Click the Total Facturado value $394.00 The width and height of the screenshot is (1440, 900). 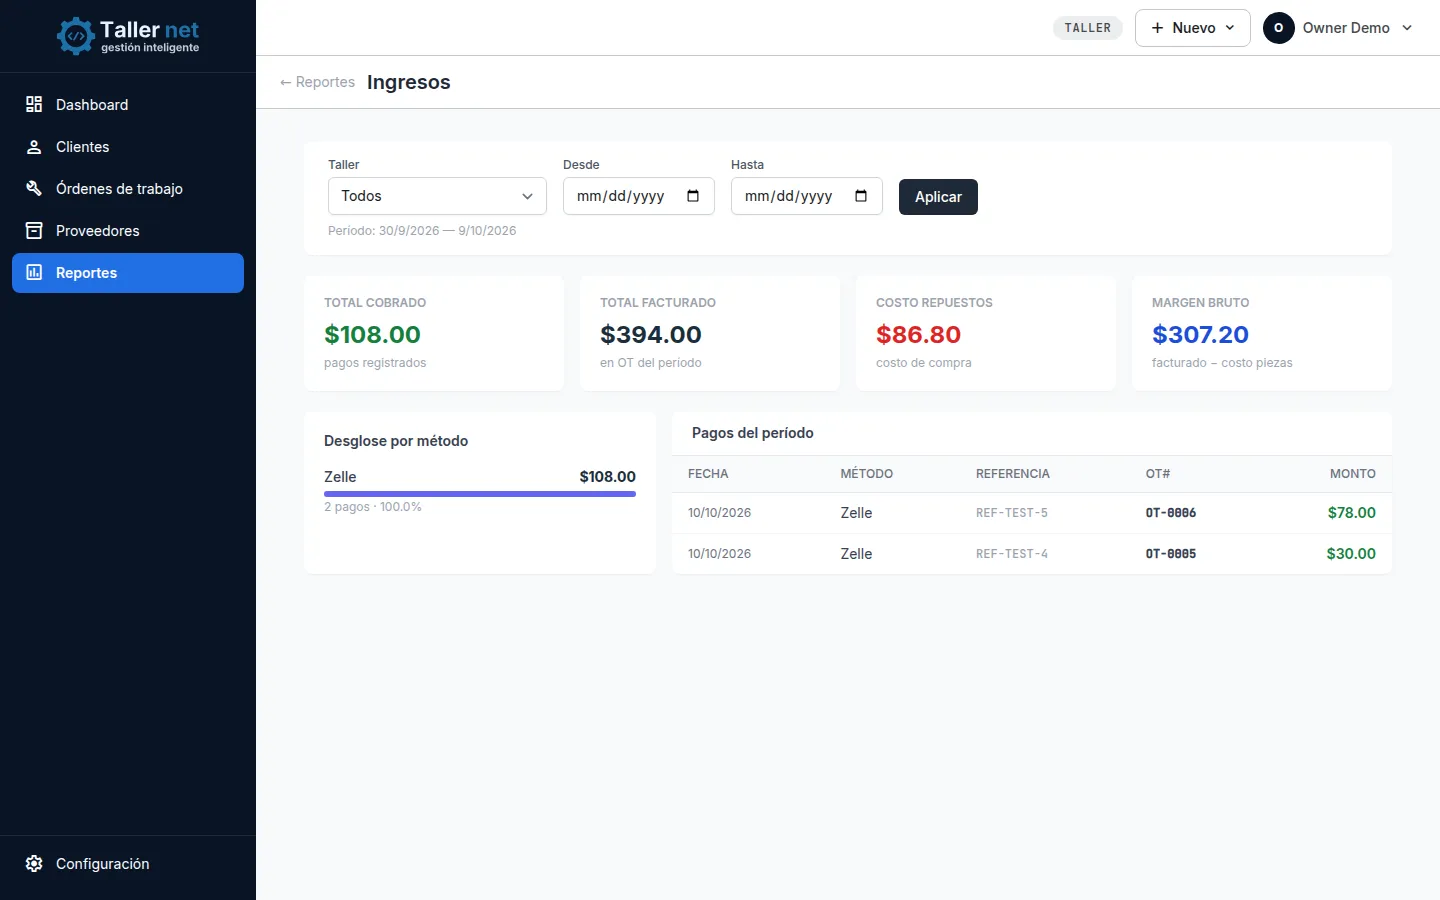(x=651, y=334)
